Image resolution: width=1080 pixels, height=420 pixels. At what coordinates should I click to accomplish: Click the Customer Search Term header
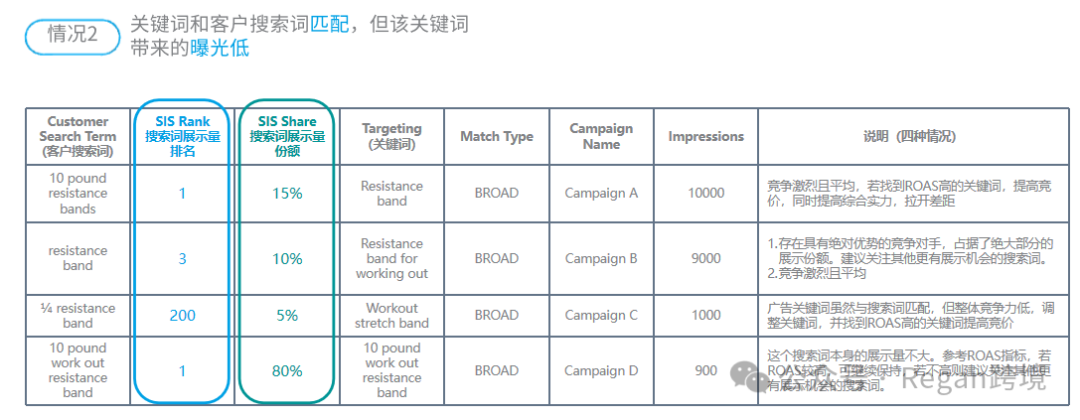pyautogui.click(x=78, y=136)
